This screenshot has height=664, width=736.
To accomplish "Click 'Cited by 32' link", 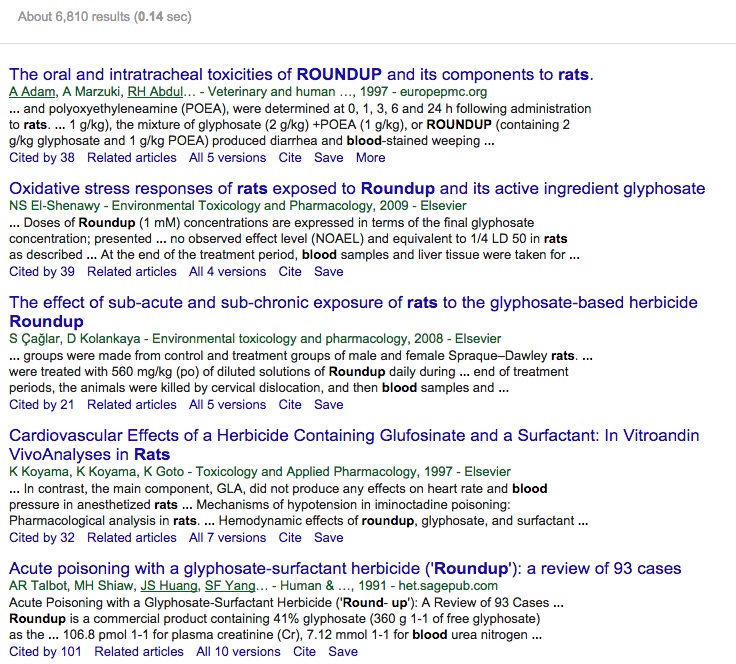I will click(42, 537).
